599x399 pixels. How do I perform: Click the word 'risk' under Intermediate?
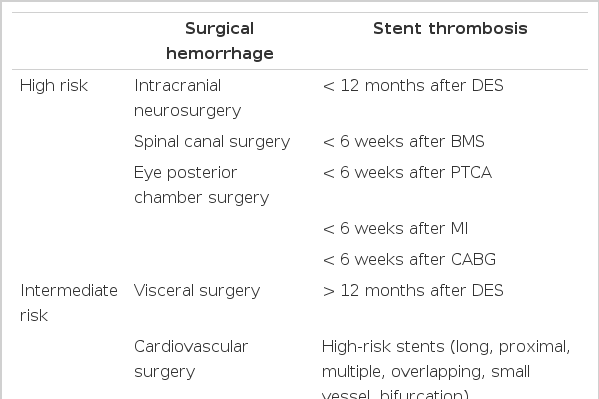pyautogui.click(x=34, y=316)
